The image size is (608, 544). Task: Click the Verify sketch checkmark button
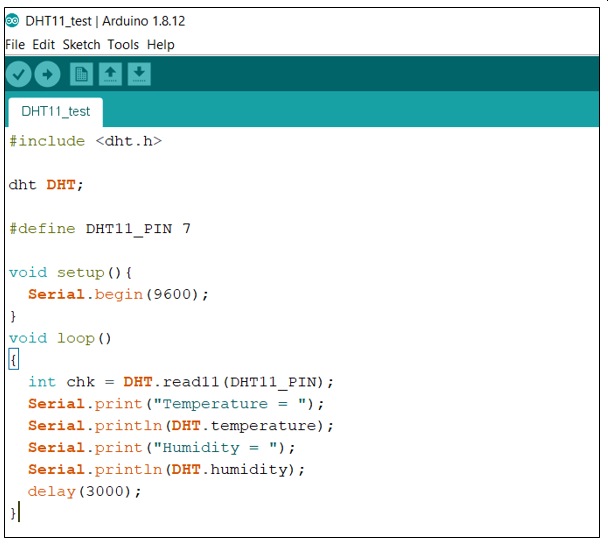pyautogui.click(x=19, y=74)
